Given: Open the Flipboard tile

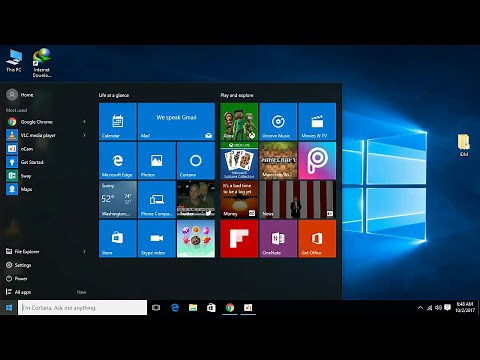Looking at the screenshot, I should pyautogui.click(x=239, y=238).
